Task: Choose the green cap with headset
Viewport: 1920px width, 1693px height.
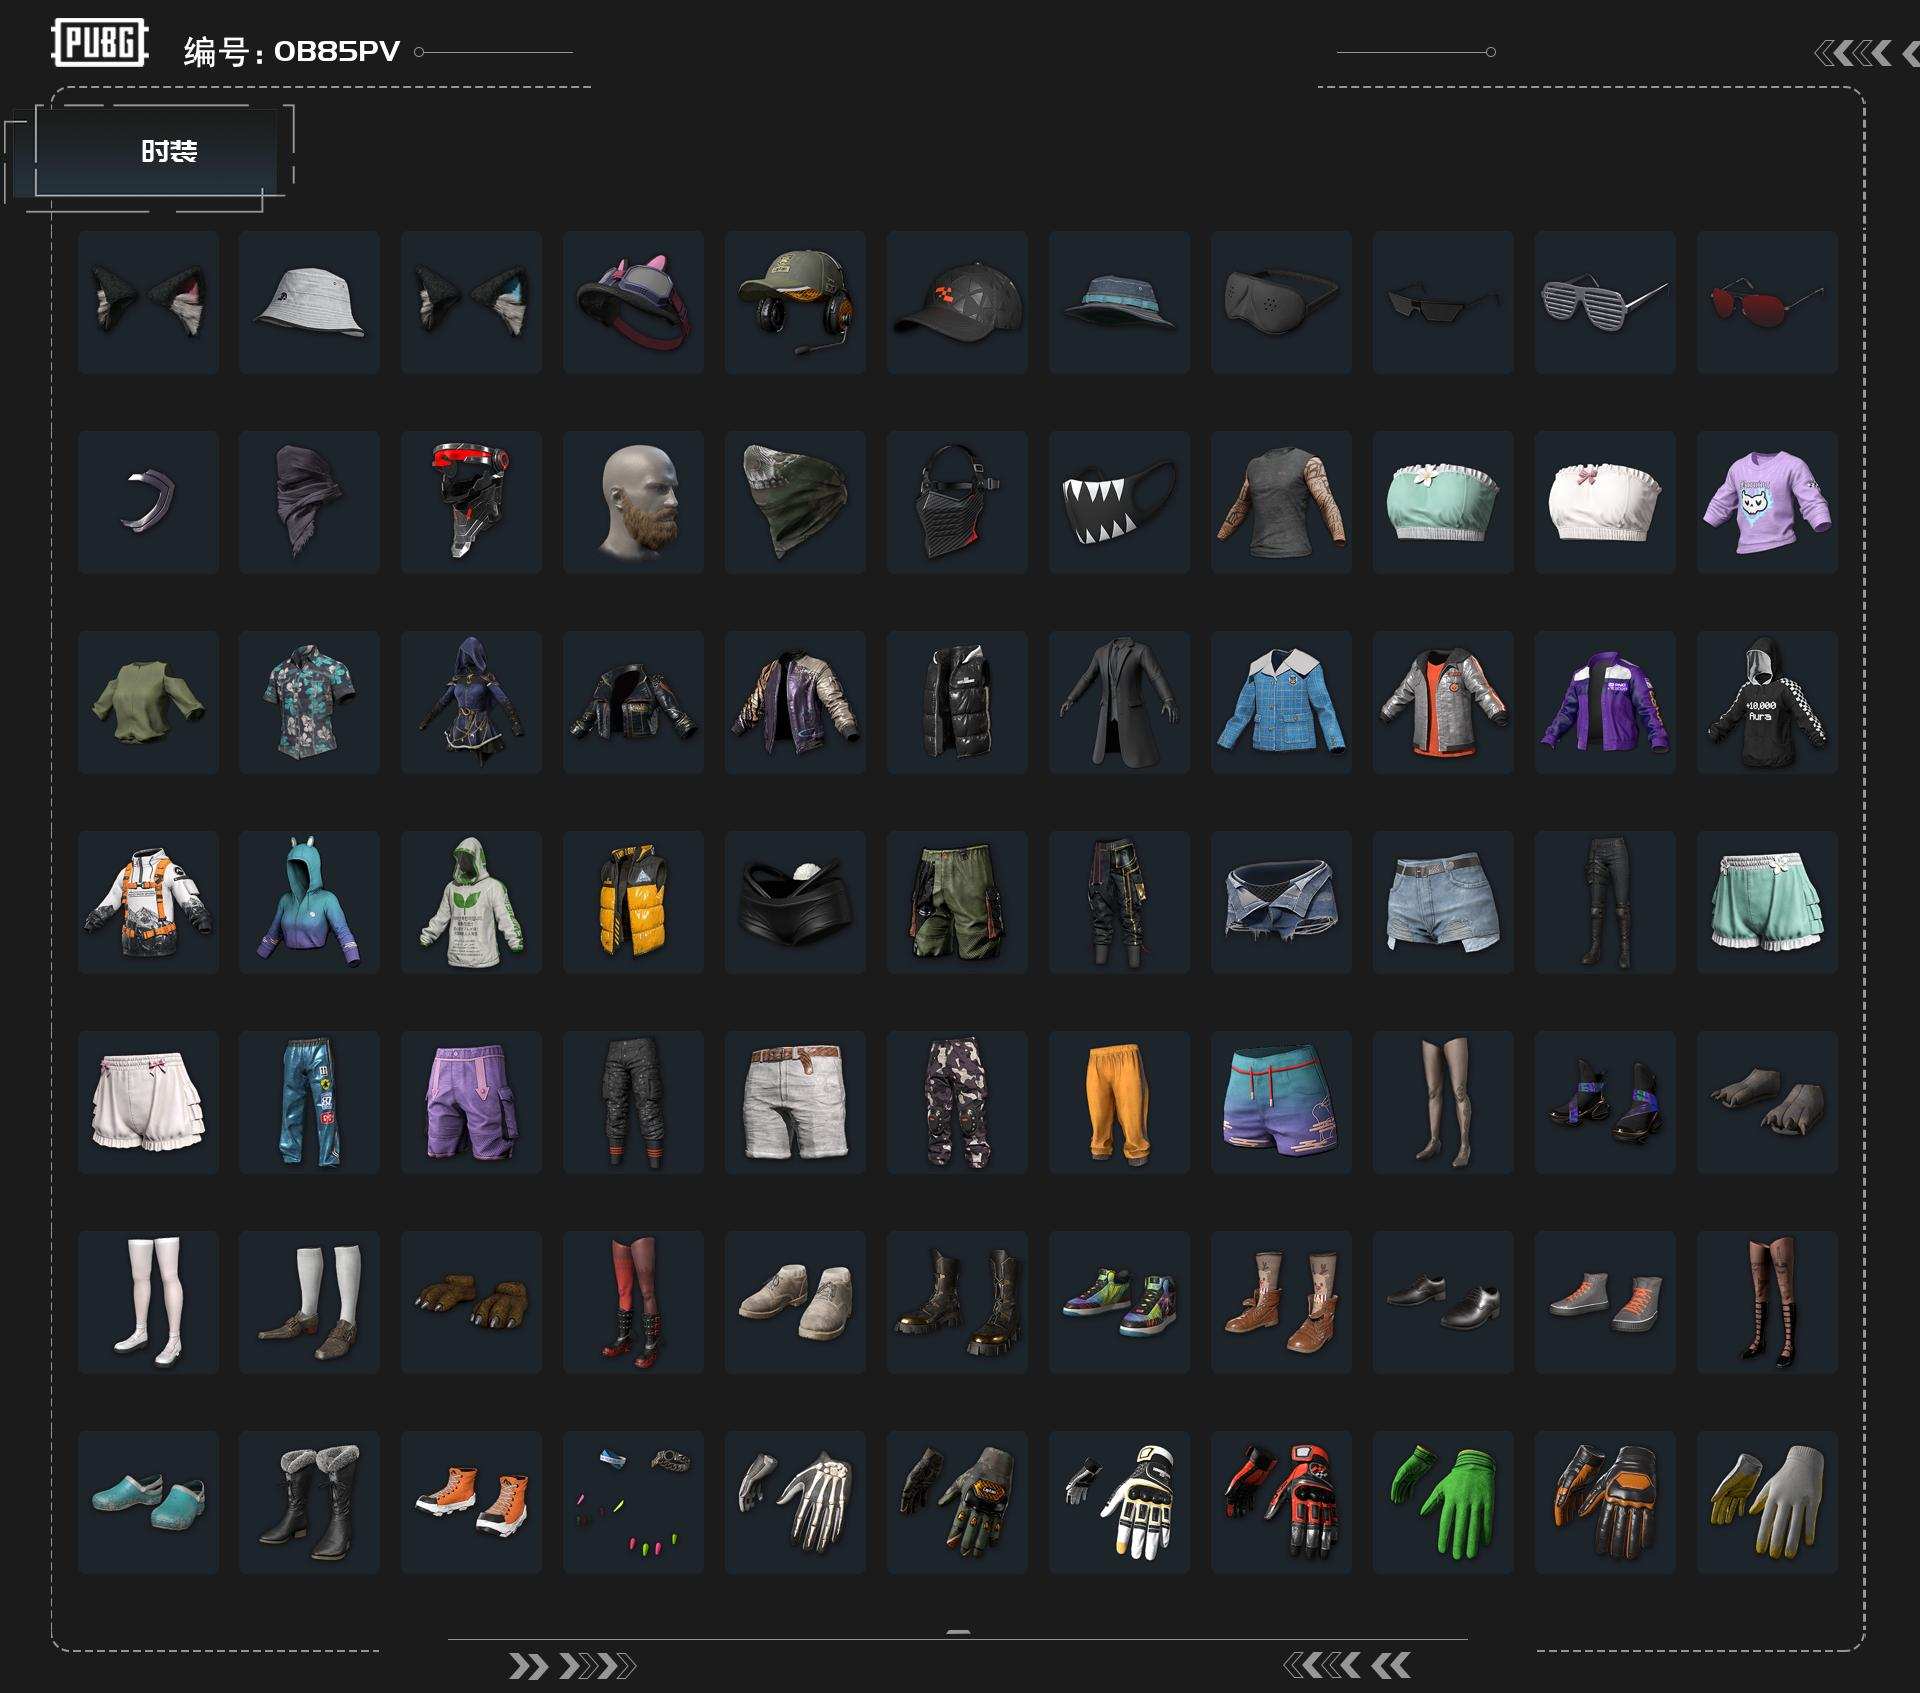Action: pyautogui.click(x=795, y=301)
